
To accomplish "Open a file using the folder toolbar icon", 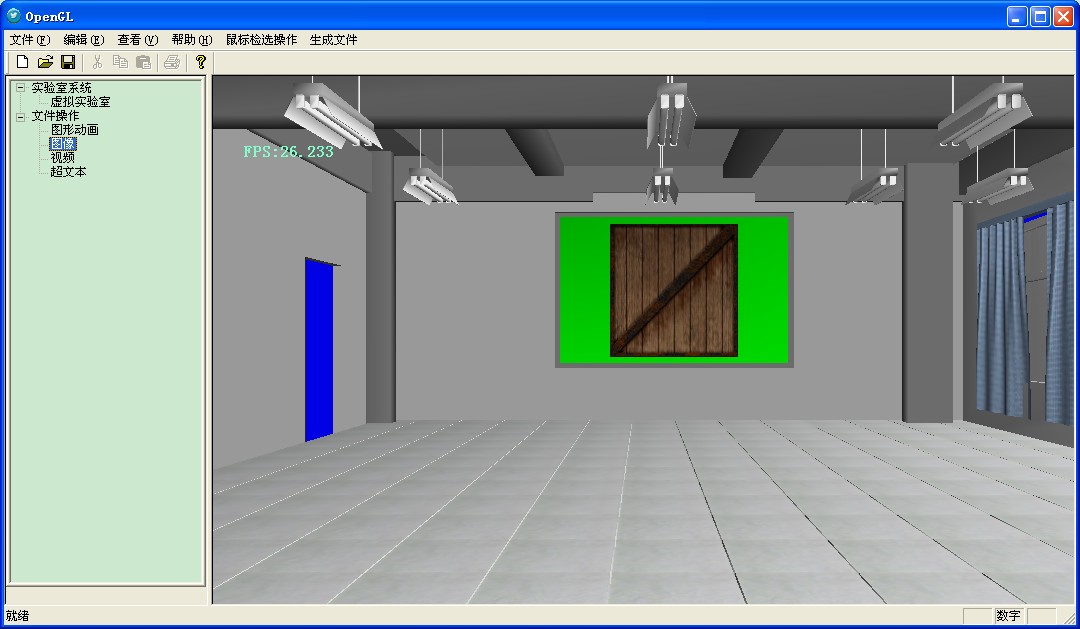I will click(45, 61).
